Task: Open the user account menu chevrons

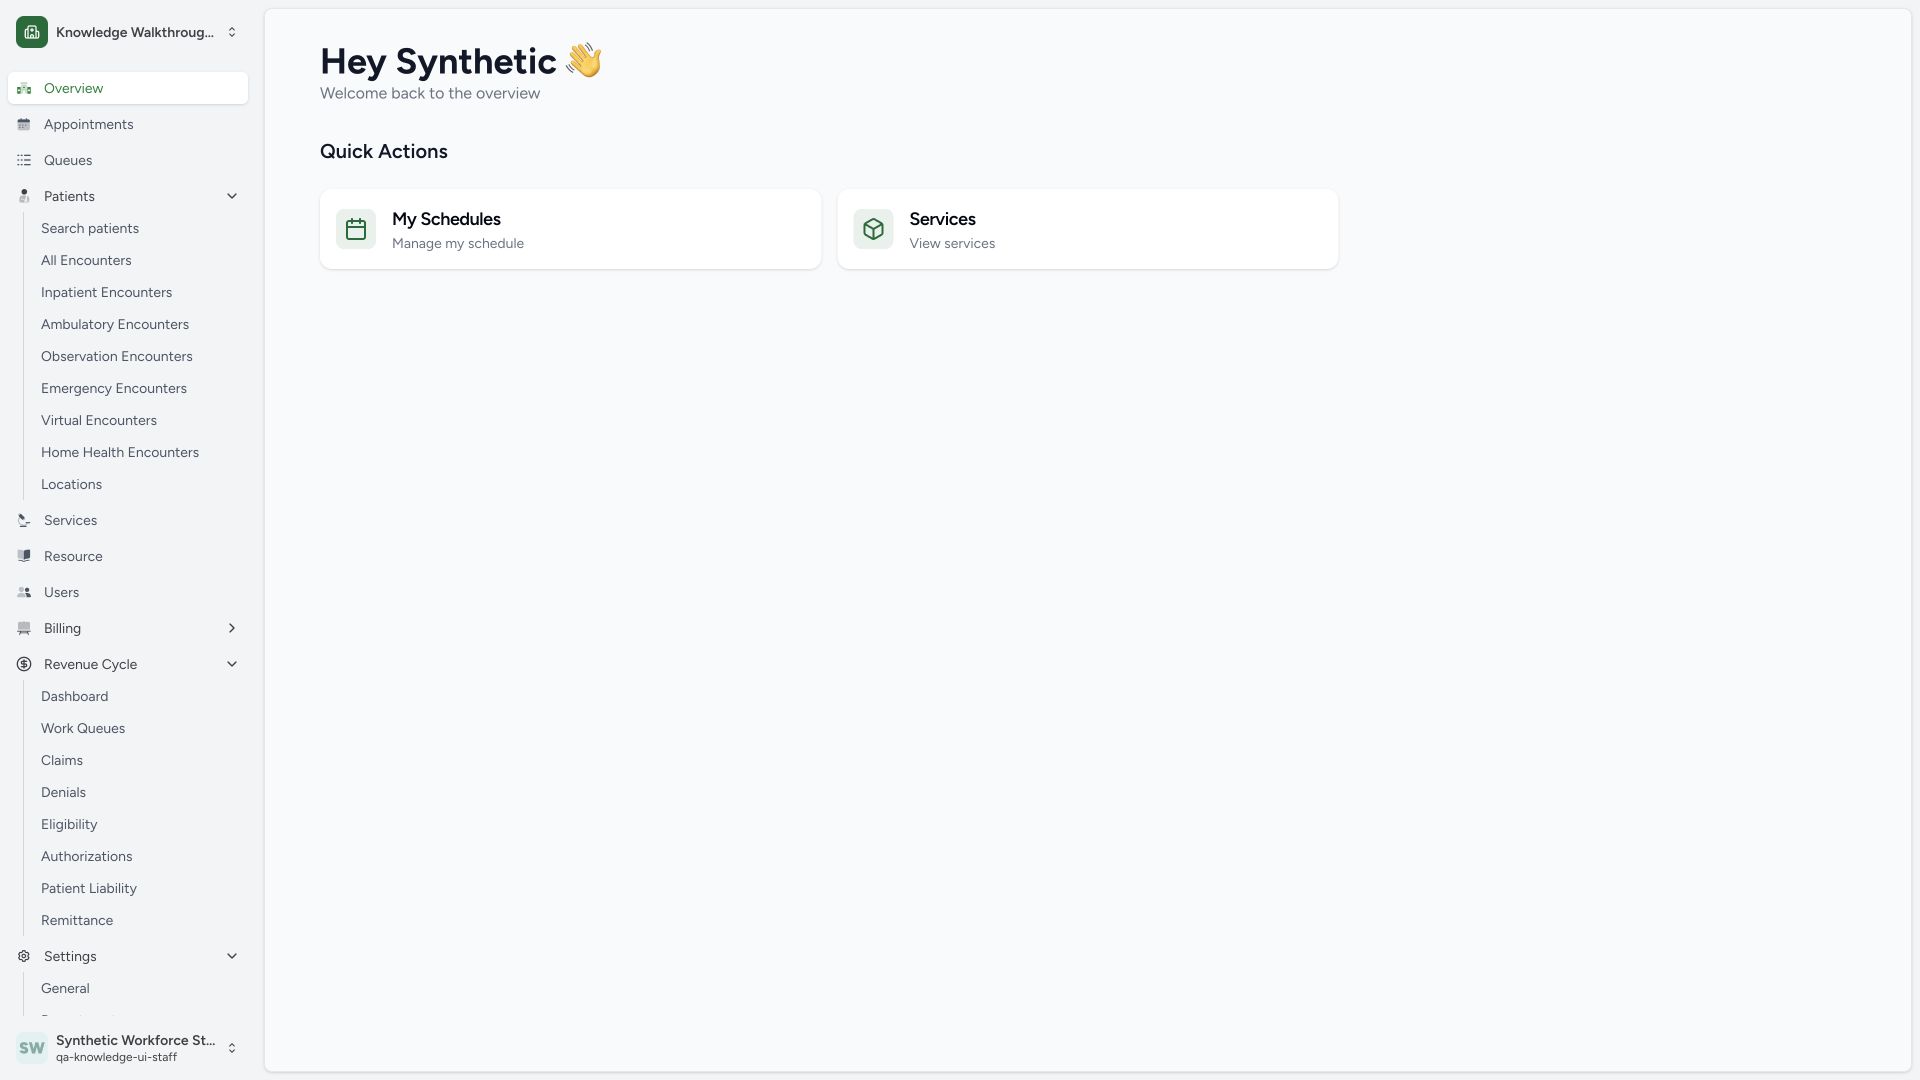Action: pyautogui.click(x=232, y=1048)
